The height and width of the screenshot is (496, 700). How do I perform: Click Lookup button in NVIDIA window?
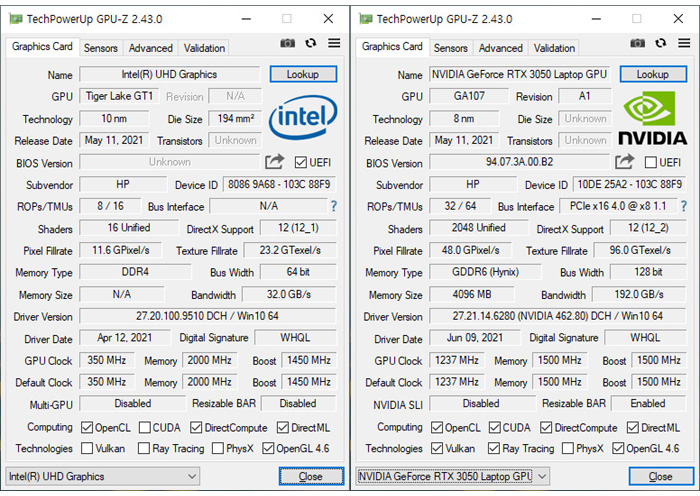(x=652, y=74)
